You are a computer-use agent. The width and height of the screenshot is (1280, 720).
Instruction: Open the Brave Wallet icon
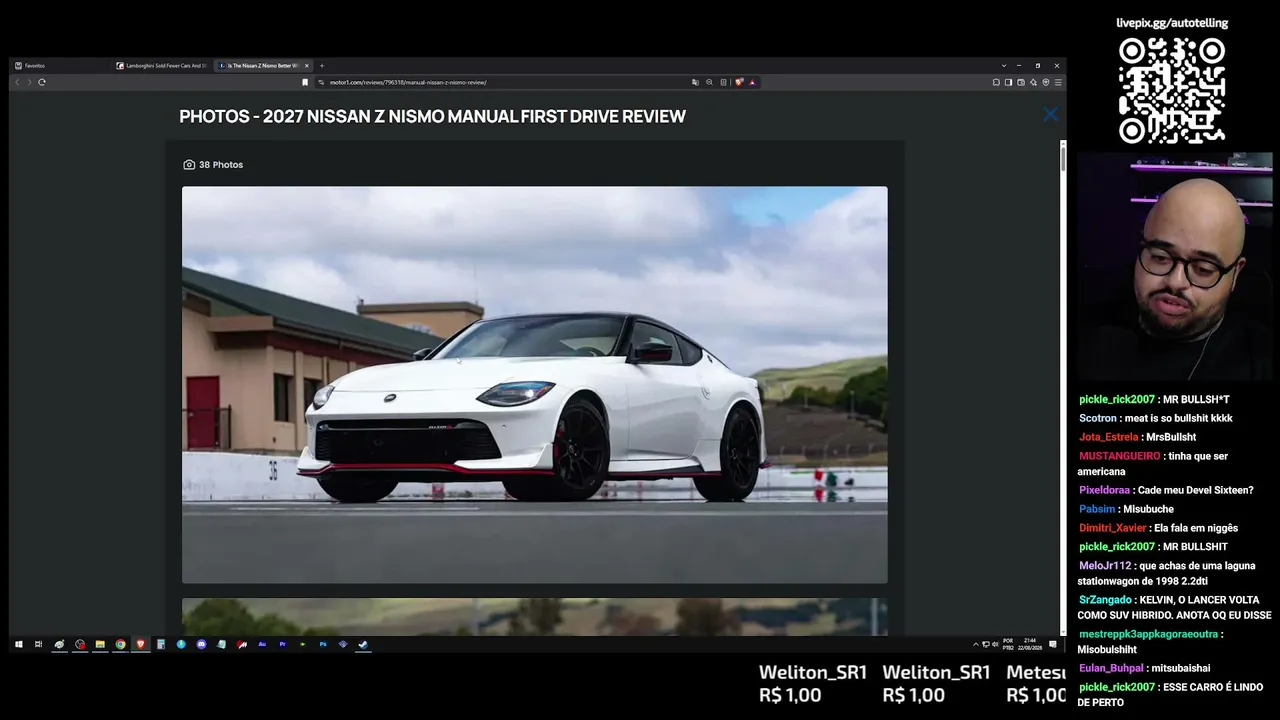(x=1021, y=82)
